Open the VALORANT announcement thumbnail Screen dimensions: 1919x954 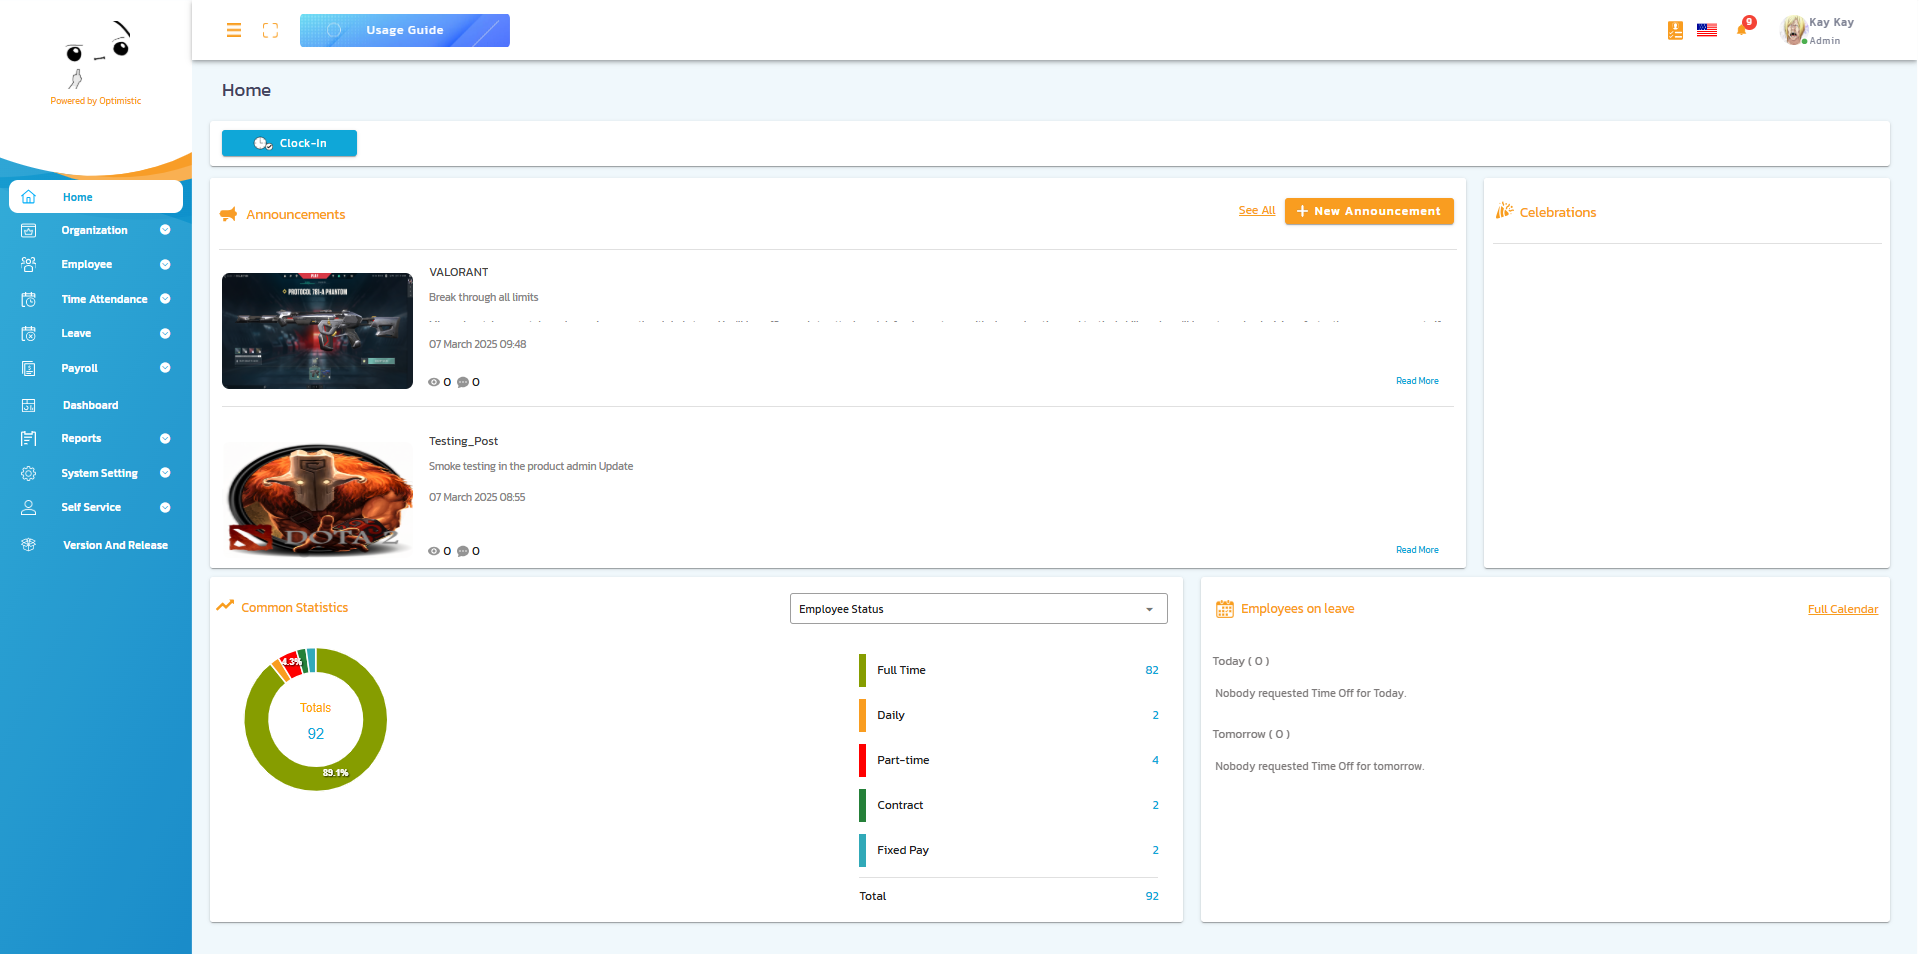317,331
